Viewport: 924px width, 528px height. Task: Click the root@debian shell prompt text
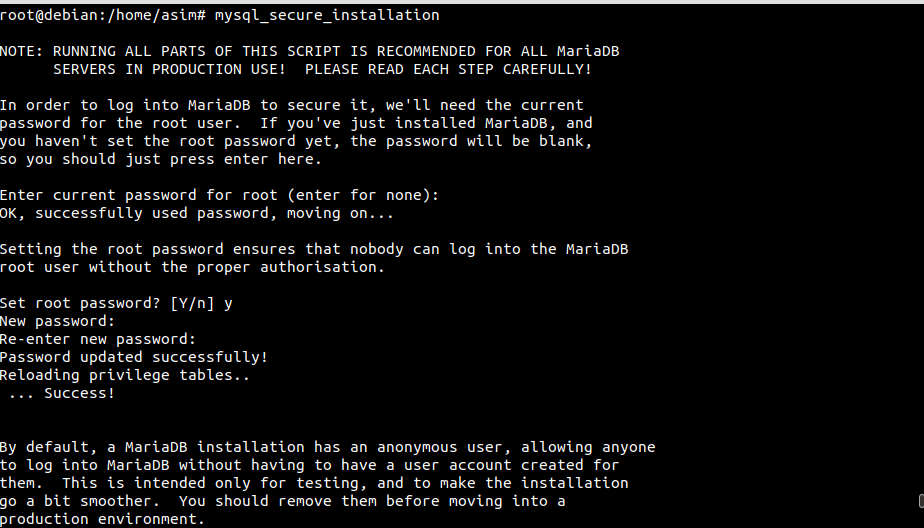click(x=102, y=15)
